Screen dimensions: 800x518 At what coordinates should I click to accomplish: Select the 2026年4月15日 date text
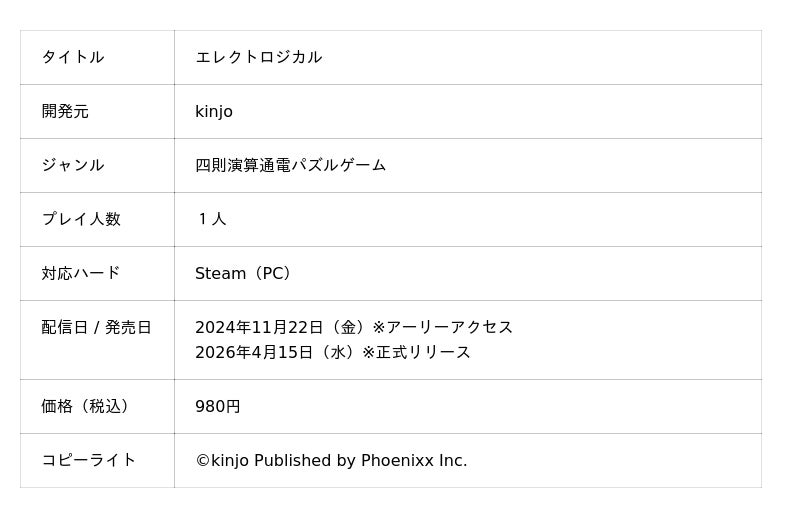pos(254,352)
